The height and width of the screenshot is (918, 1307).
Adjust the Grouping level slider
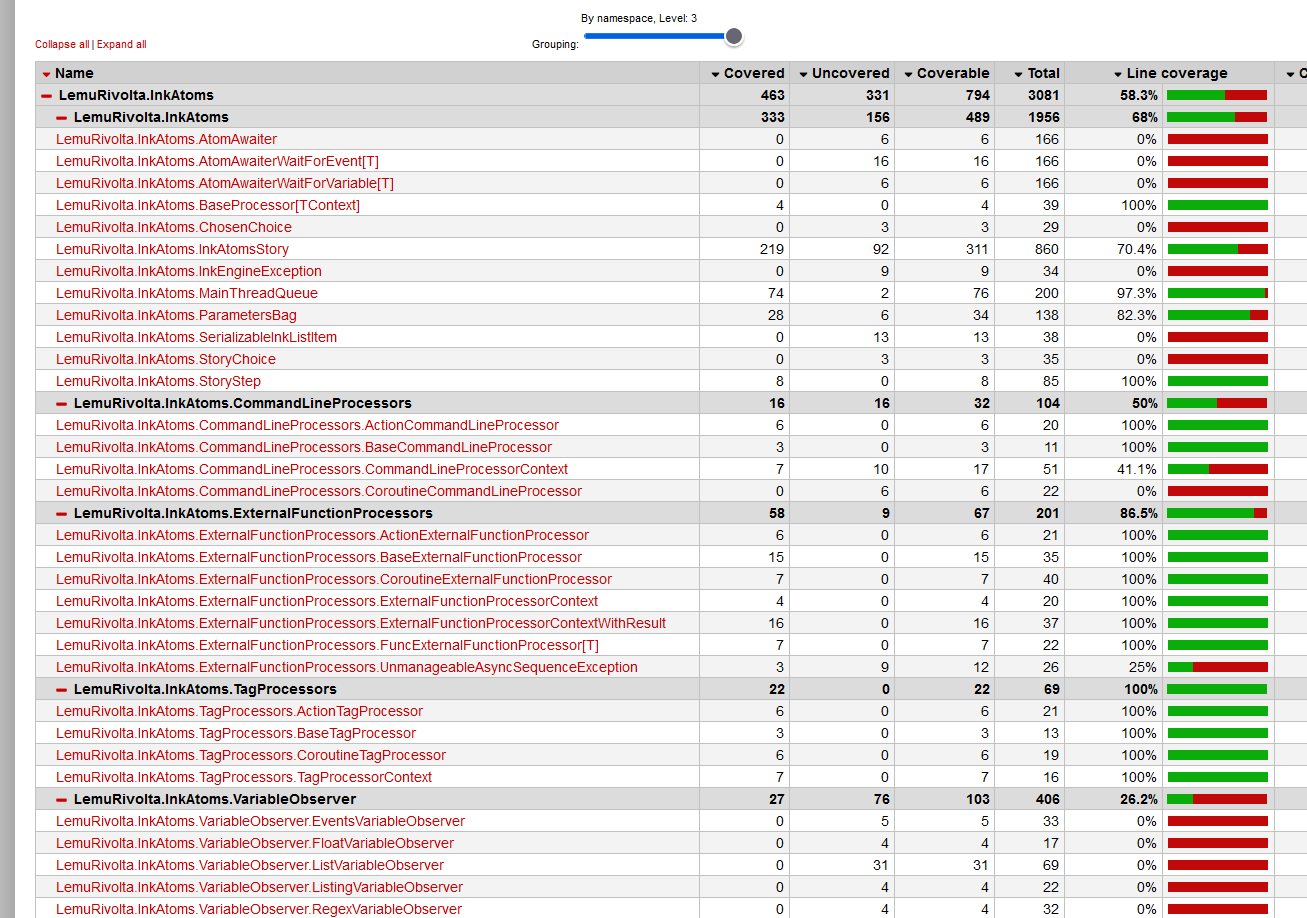pos(663,36)
